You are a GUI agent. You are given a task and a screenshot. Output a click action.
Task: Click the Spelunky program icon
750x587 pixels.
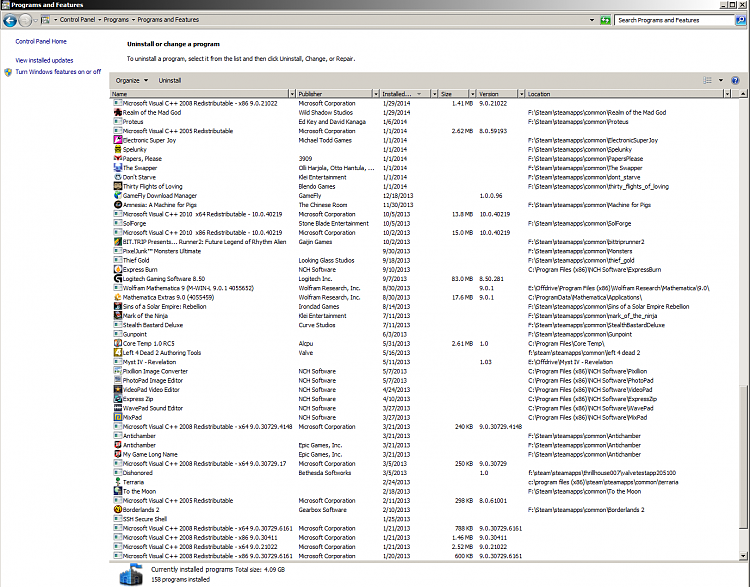[x=118, y=149]
